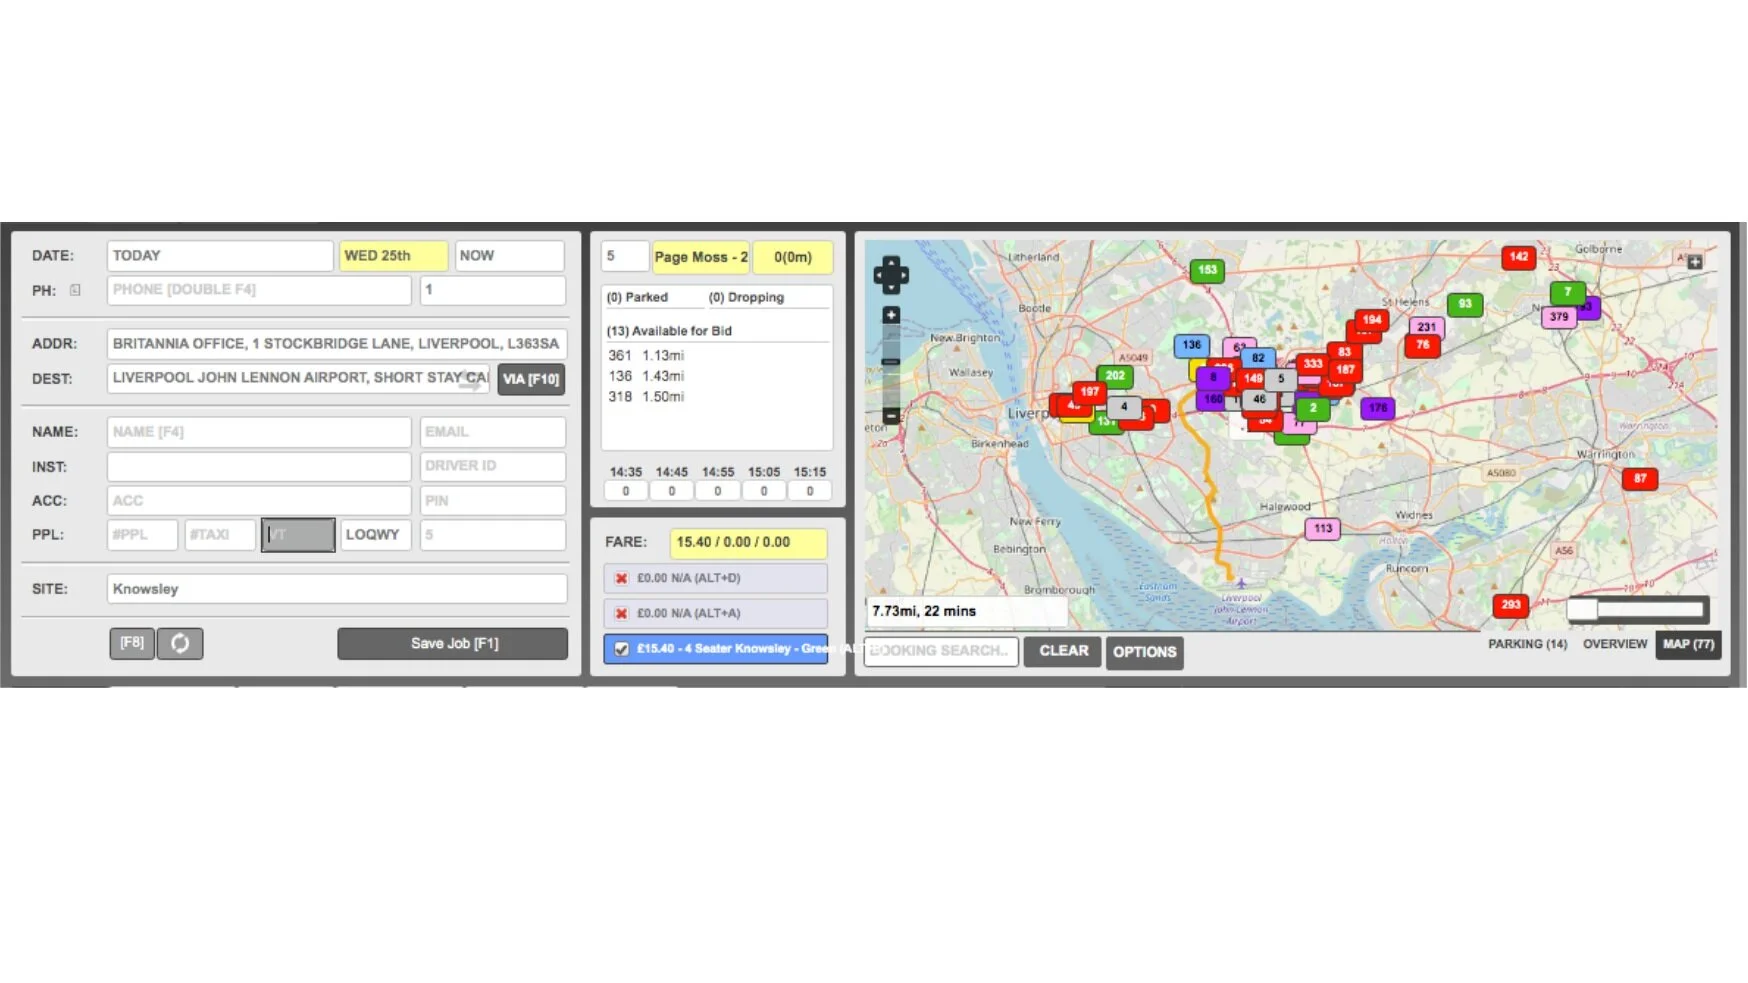Image resolution: width=1748 pixels, height=983 pixels.
Task: Switch to the PARKING (14) tab
Action: (x=1527, y=644)
